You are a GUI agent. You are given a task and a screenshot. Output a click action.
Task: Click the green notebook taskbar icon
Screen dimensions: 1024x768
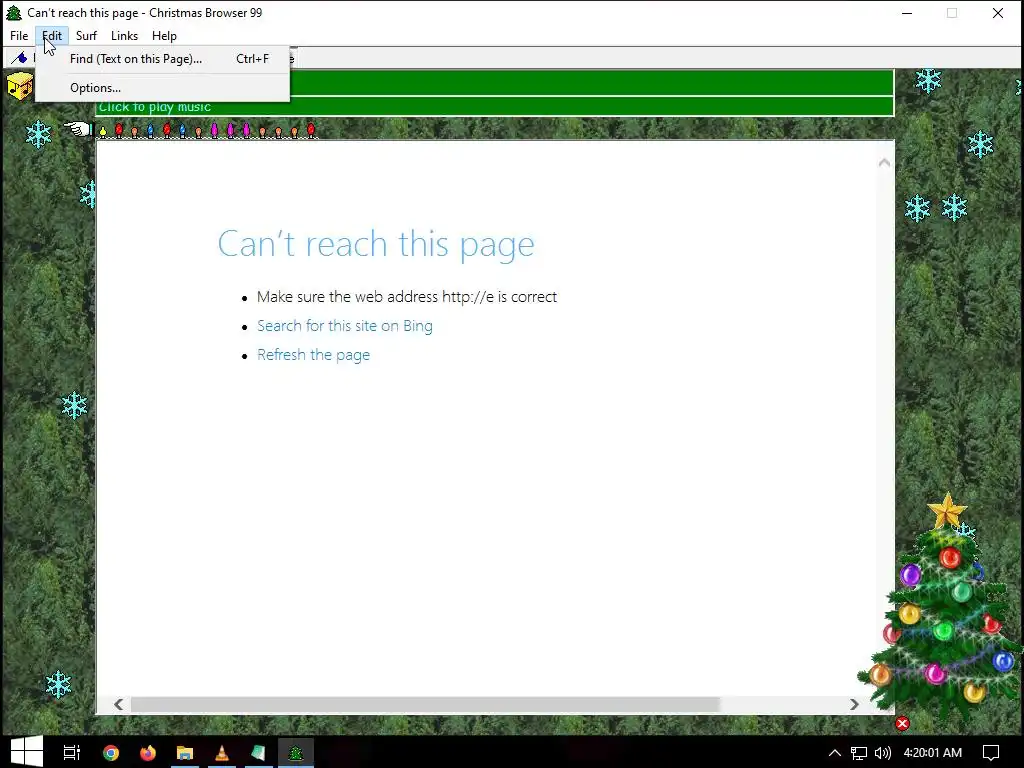click(x=259, y=752)
